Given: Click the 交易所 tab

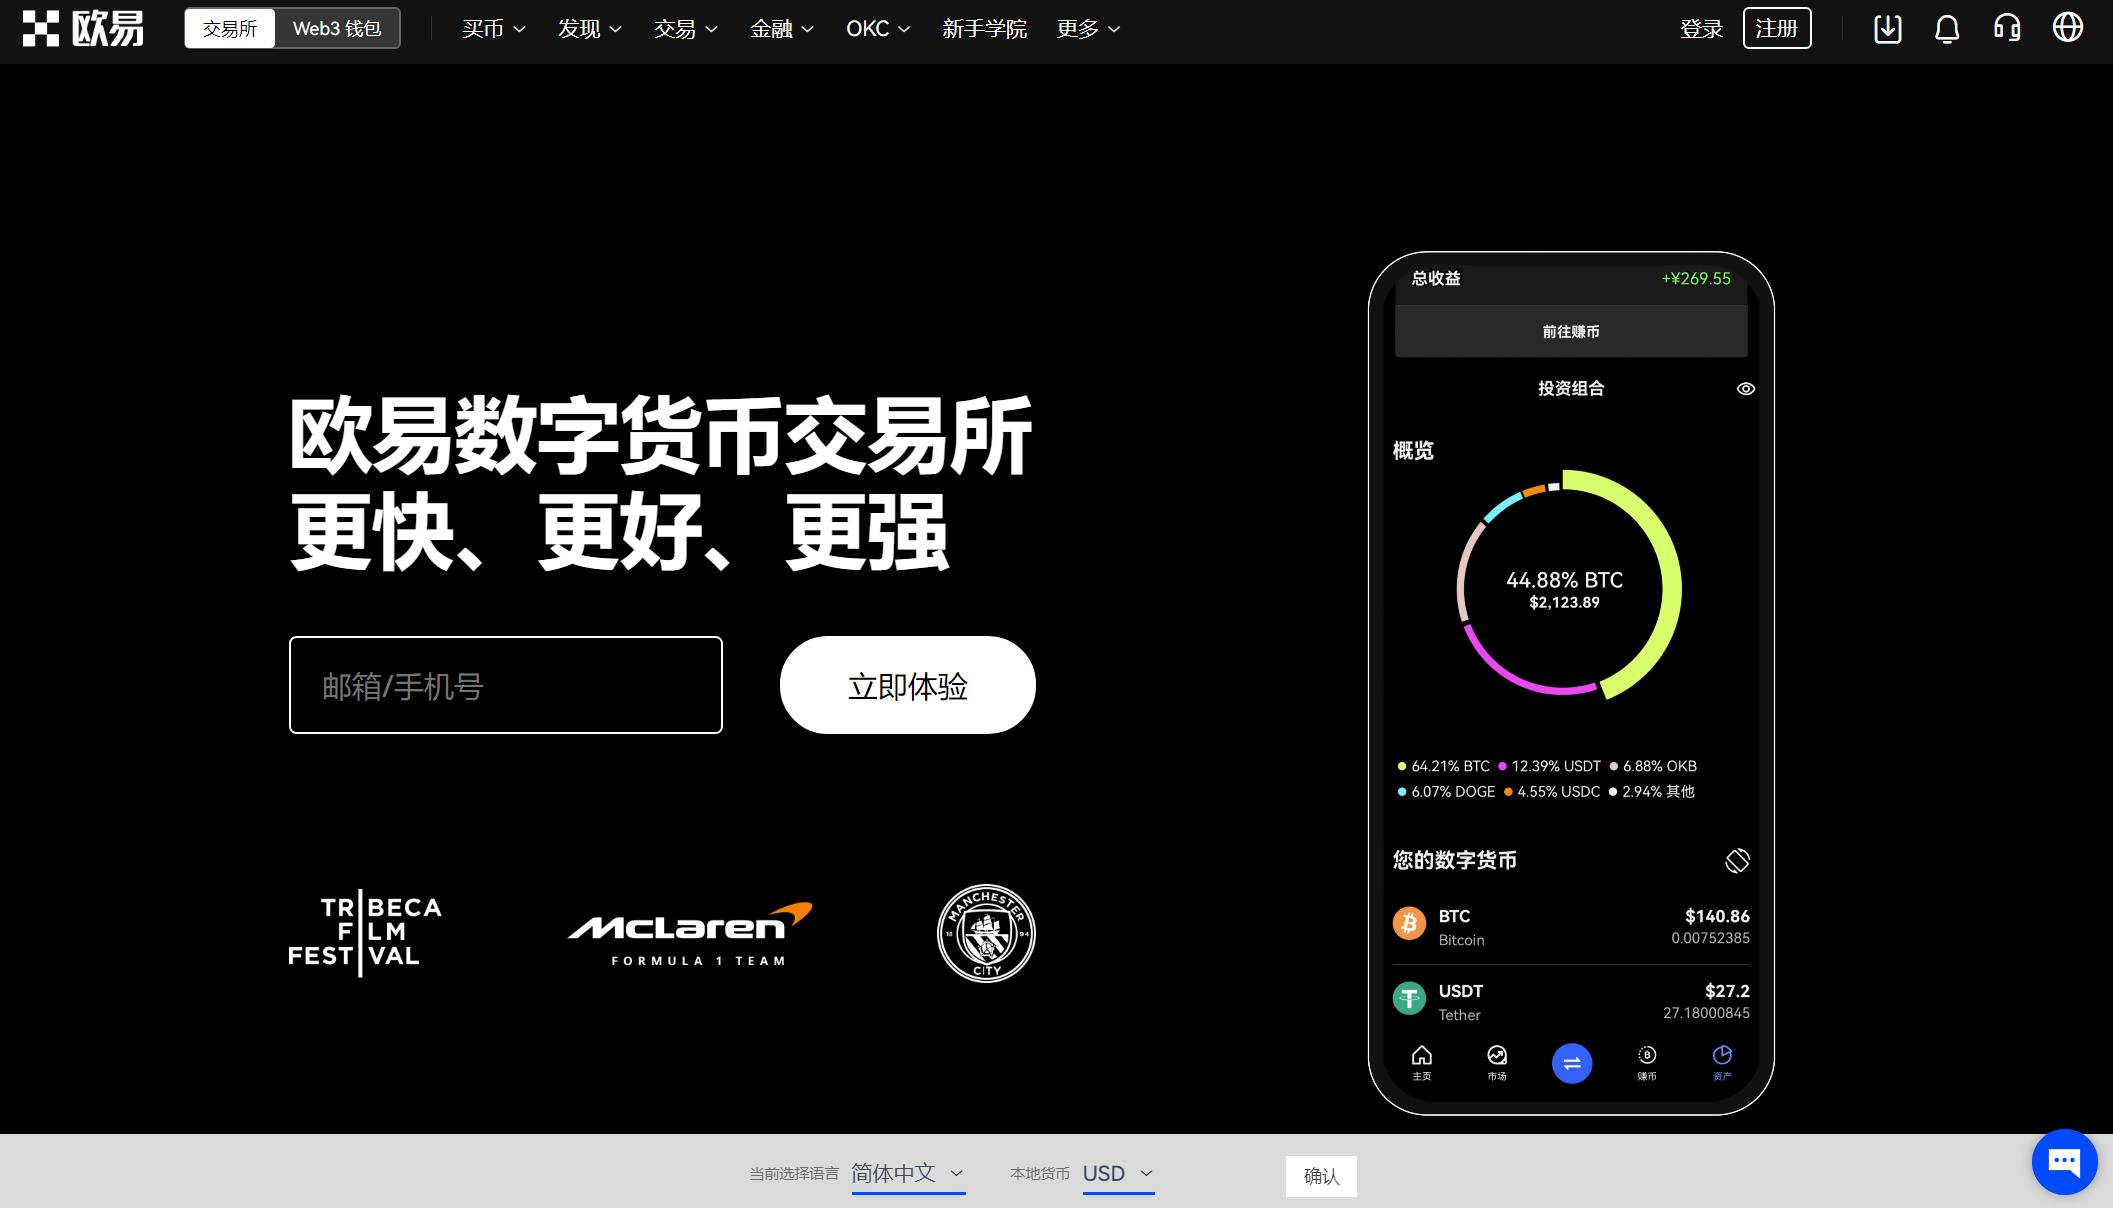Looking at the screenshot, I should pos(231,29).
